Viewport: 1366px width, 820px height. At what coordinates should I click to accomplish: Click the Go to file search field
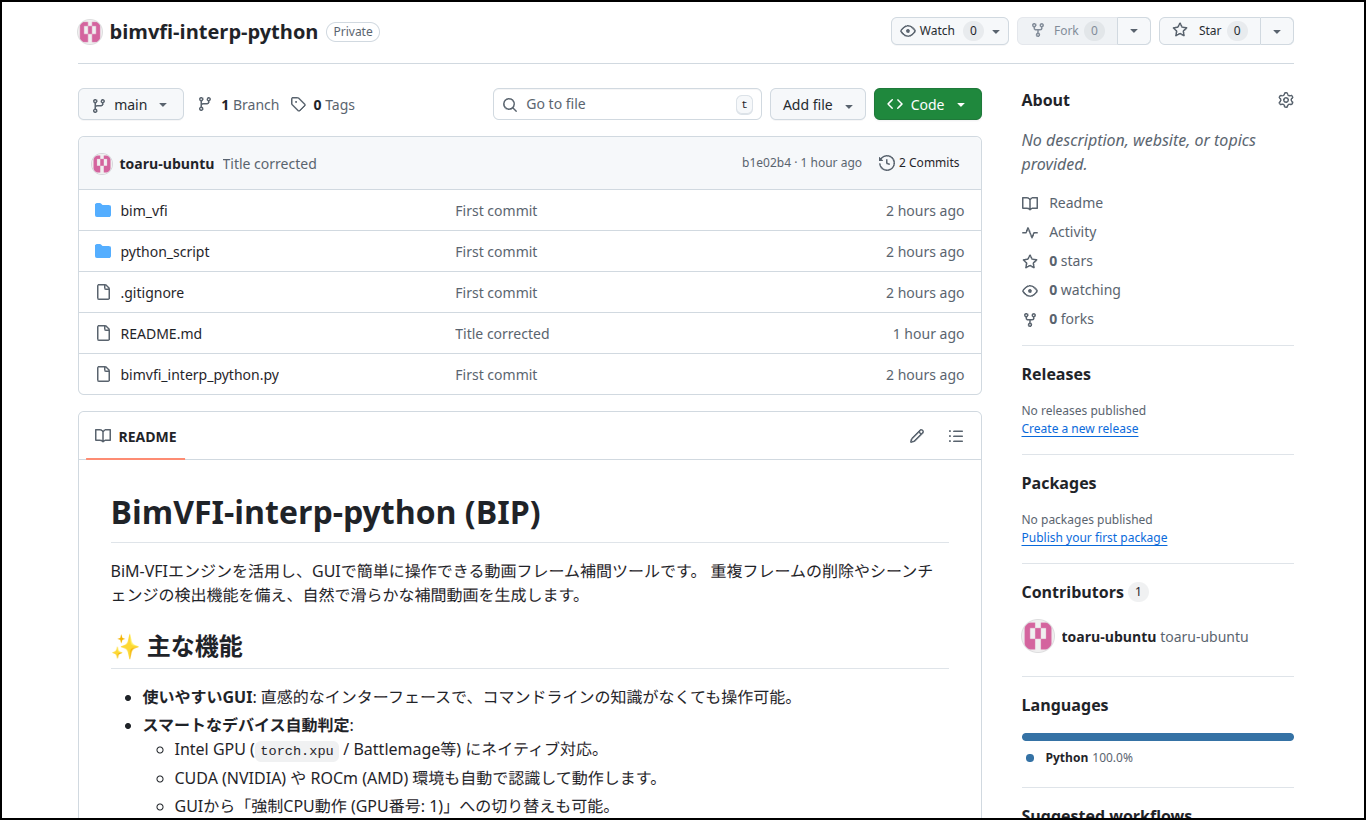click(x=627, y=104)
